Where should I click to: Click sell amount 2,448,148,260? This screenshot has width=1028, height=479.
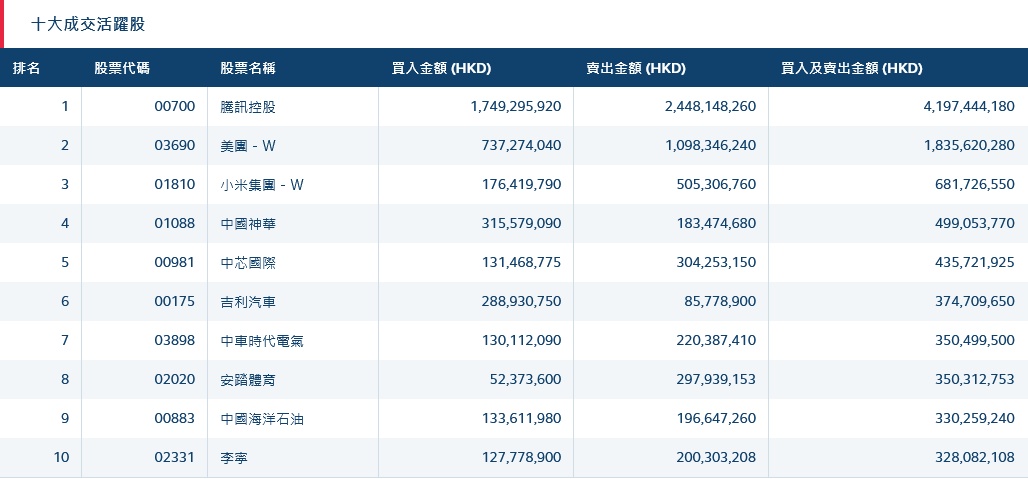711,106
